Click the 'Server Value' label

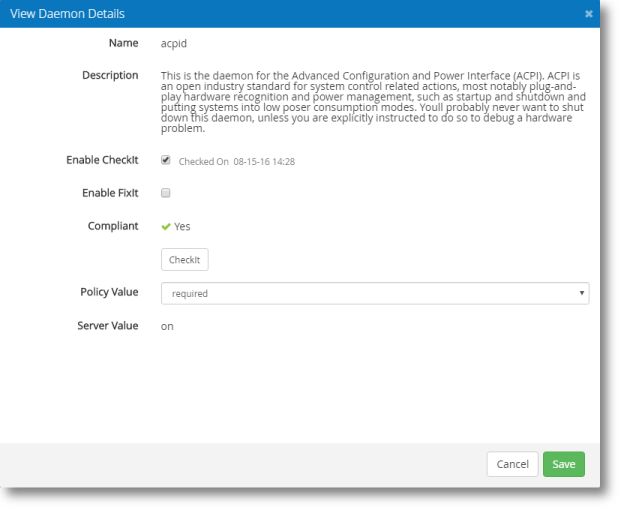click(x=108, y=326)
